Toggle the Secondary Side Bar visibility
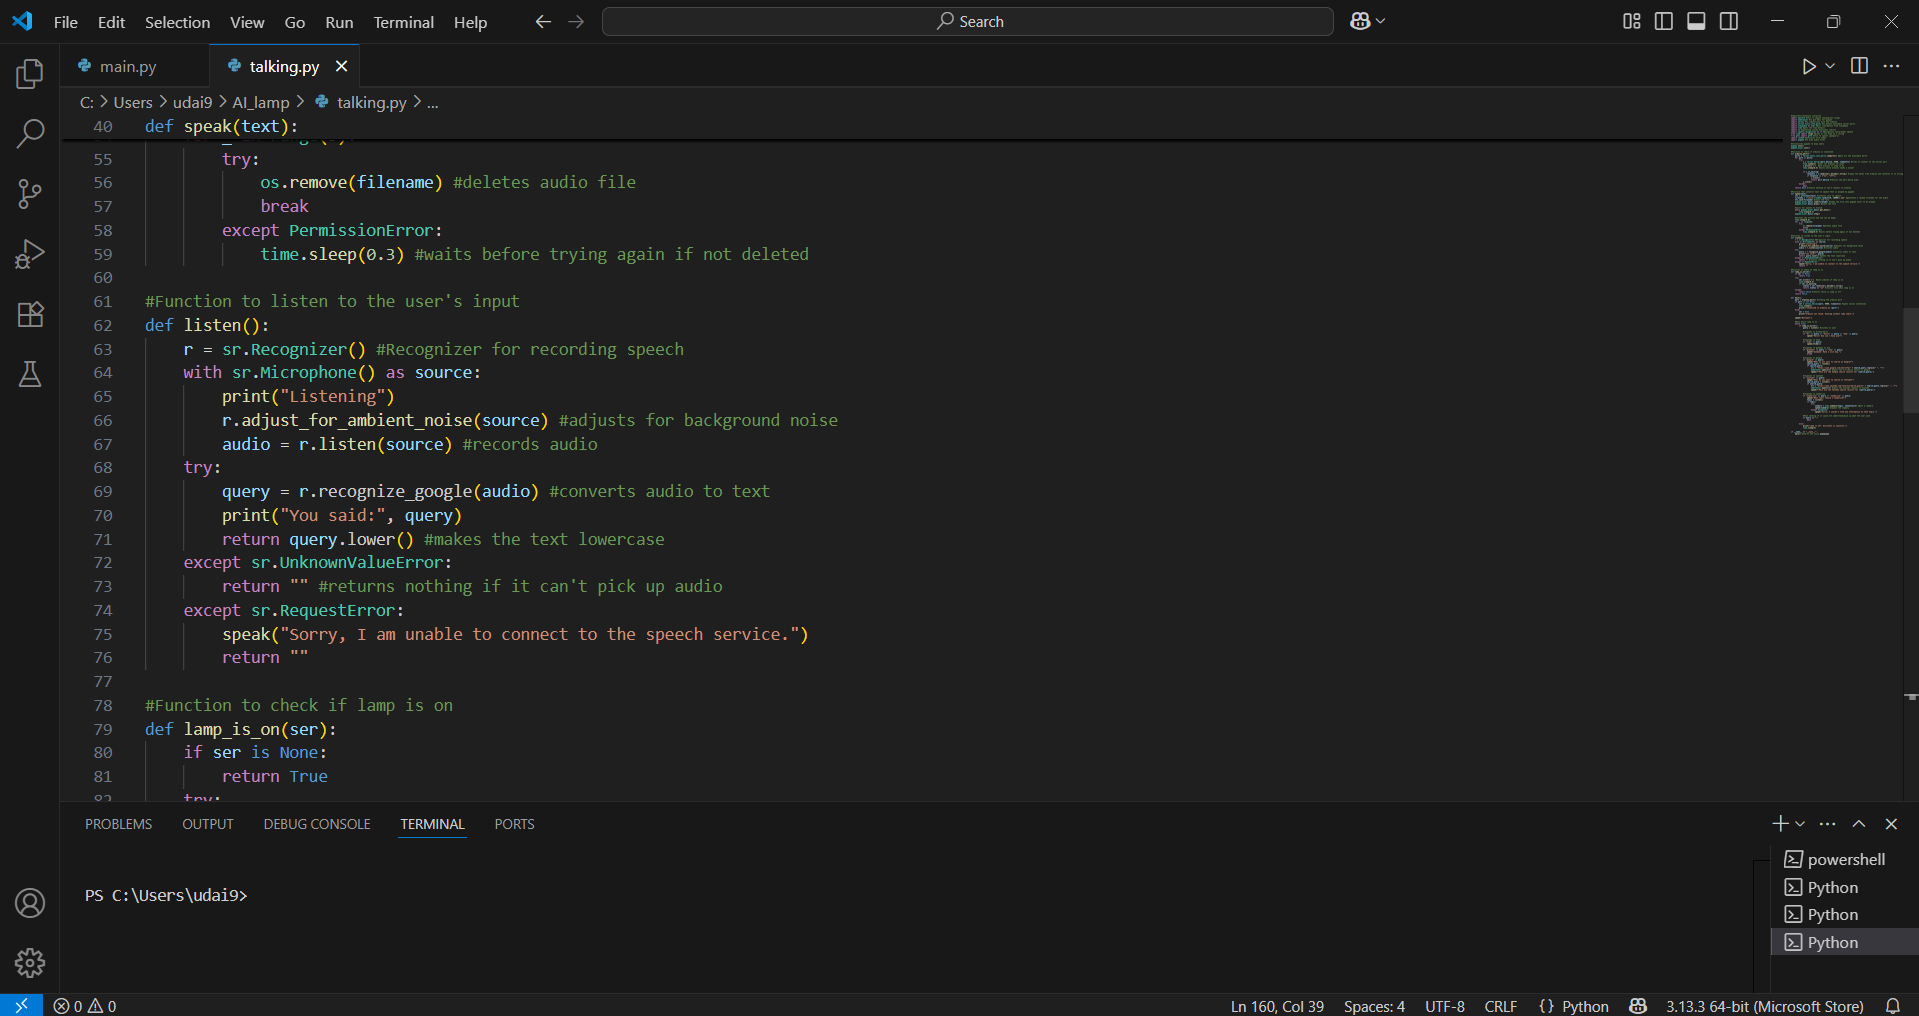Viewport: 1919px width, 1016px height. point(1729,21)
